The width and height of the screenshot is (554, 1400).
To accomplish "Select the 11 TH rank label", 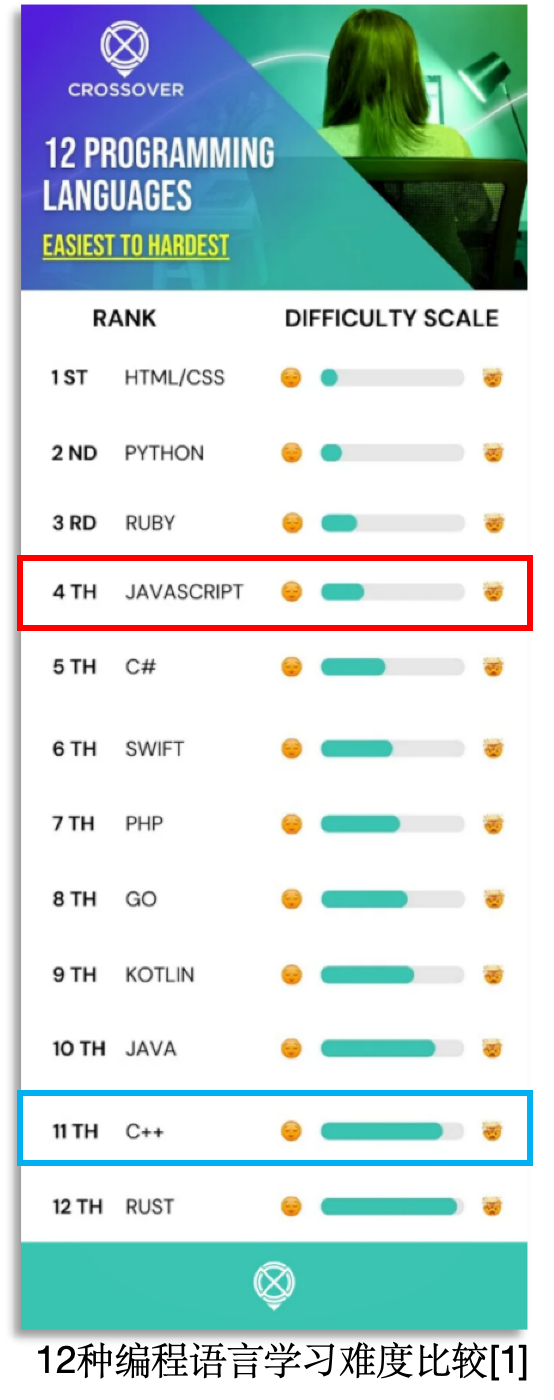I will (x=76, y=1131).
